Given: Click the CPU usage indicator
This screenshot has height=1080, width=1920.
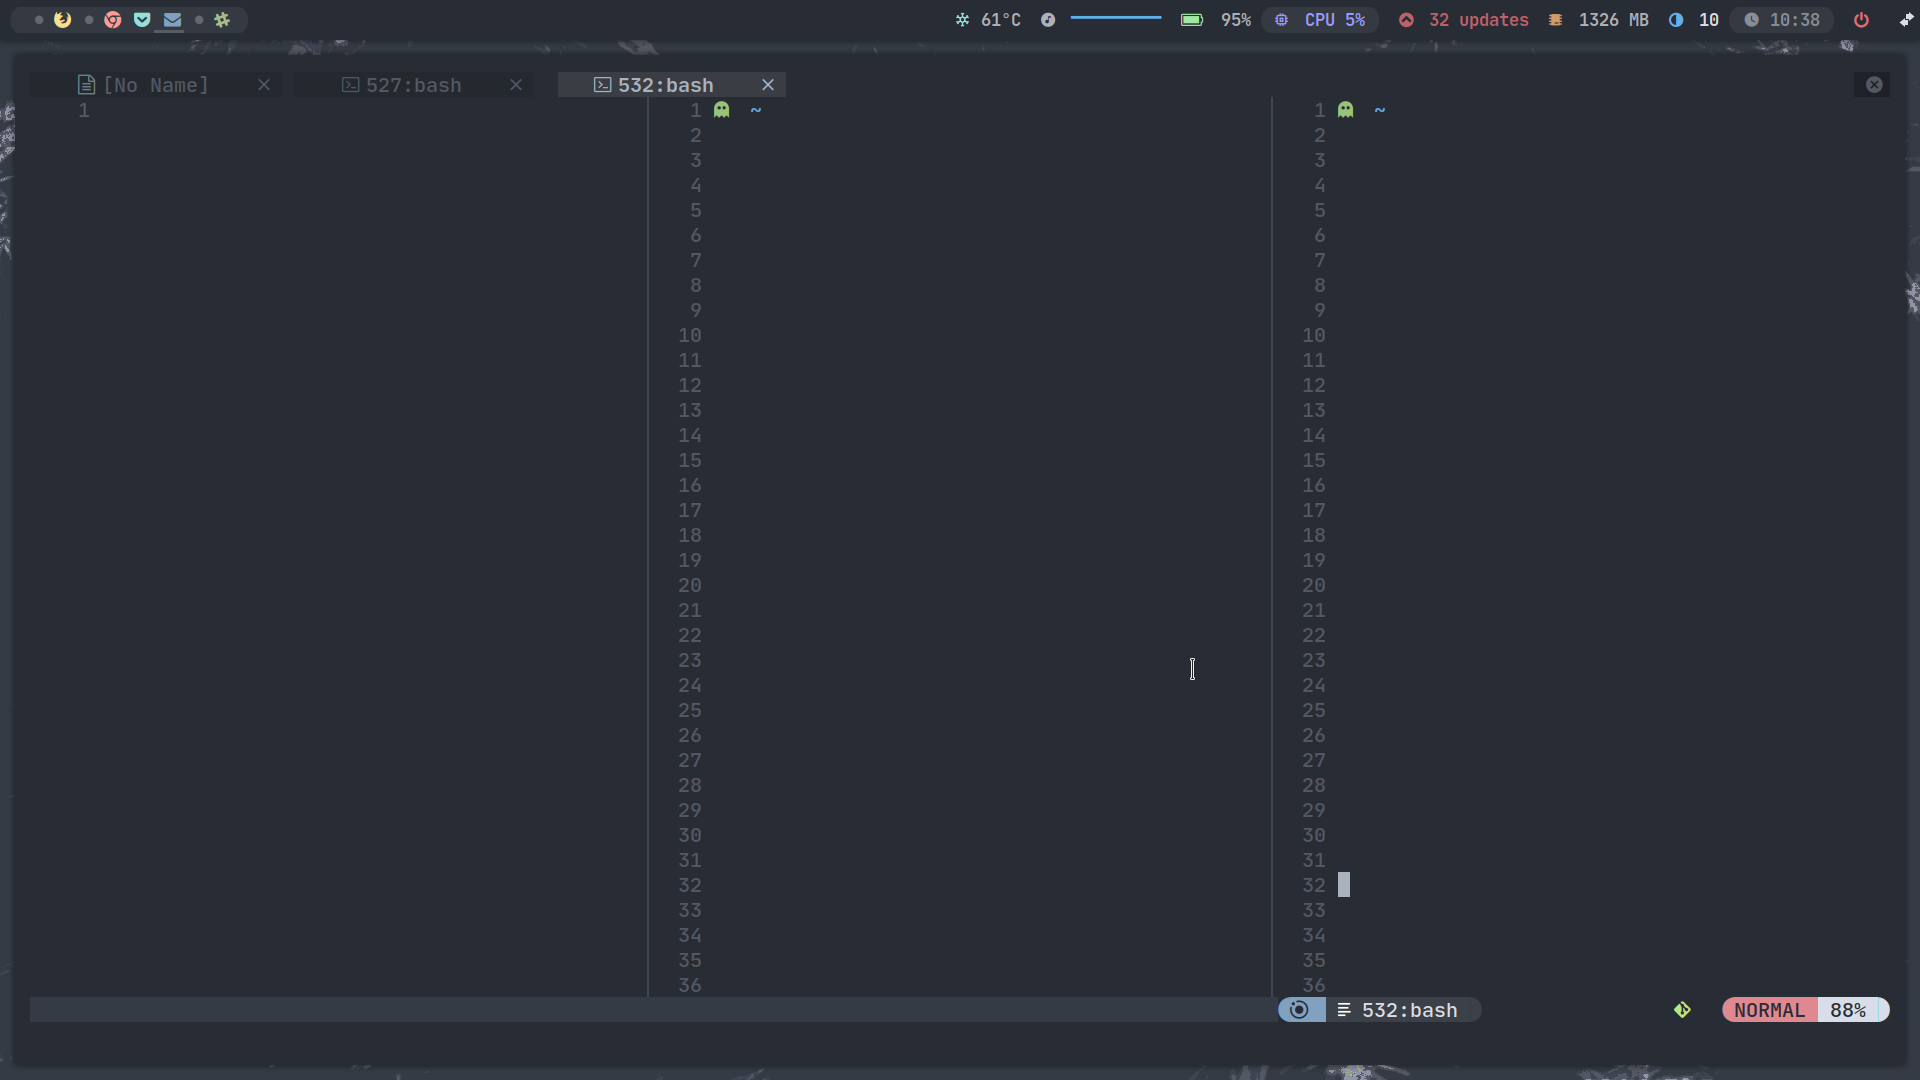Looking at the screenshot, I should [1321, 19].
